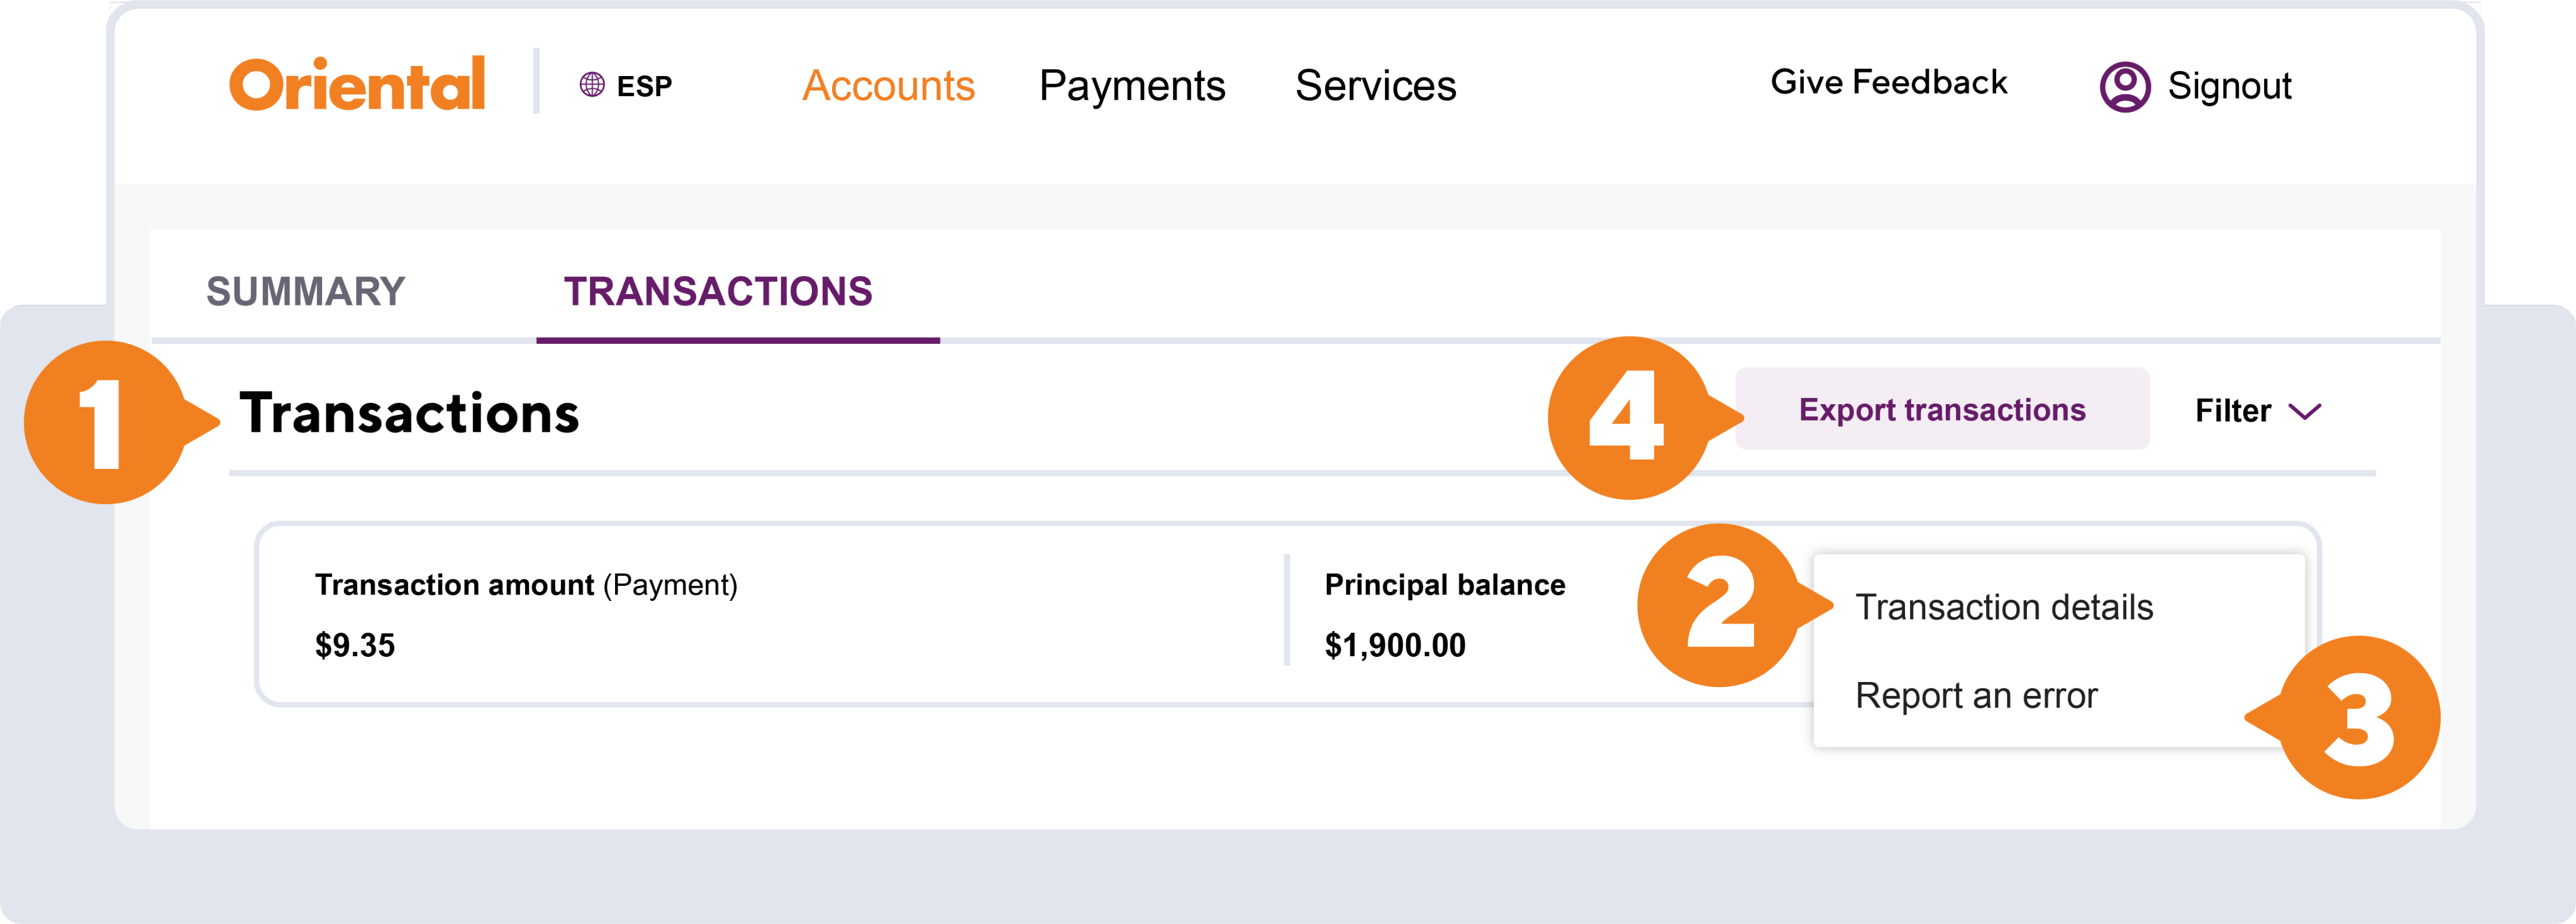Switch language via the ESP label
The width and height of the screenshot is (2576, 924).
644,87
